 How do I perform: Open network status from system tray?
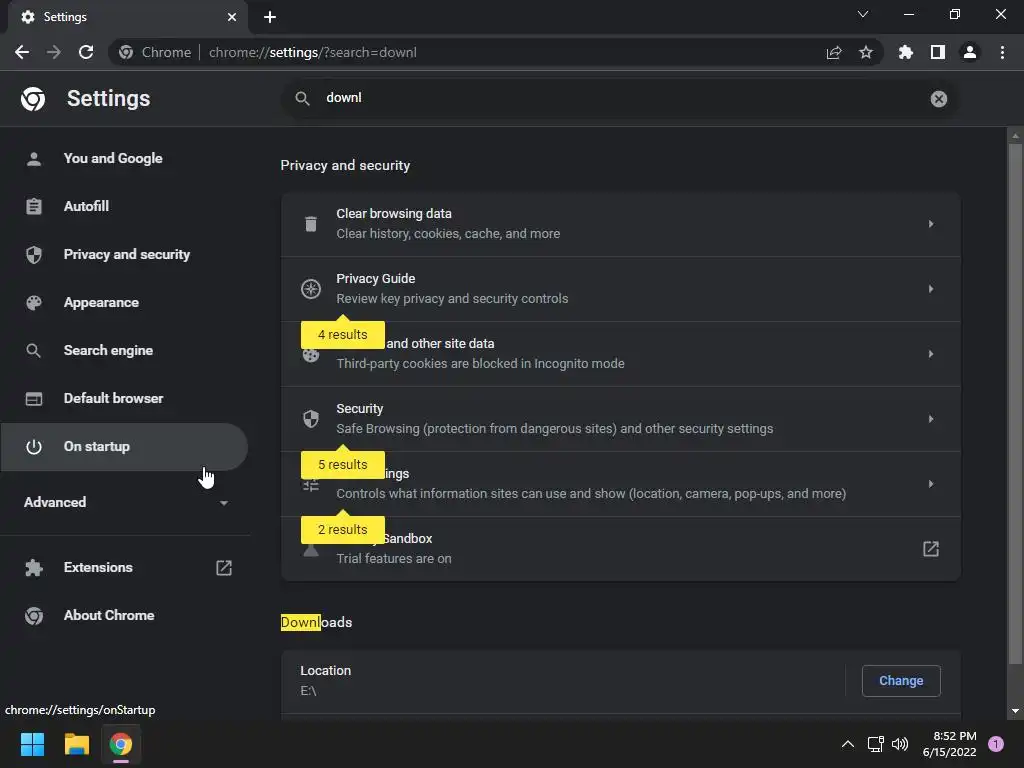(875, 744)
